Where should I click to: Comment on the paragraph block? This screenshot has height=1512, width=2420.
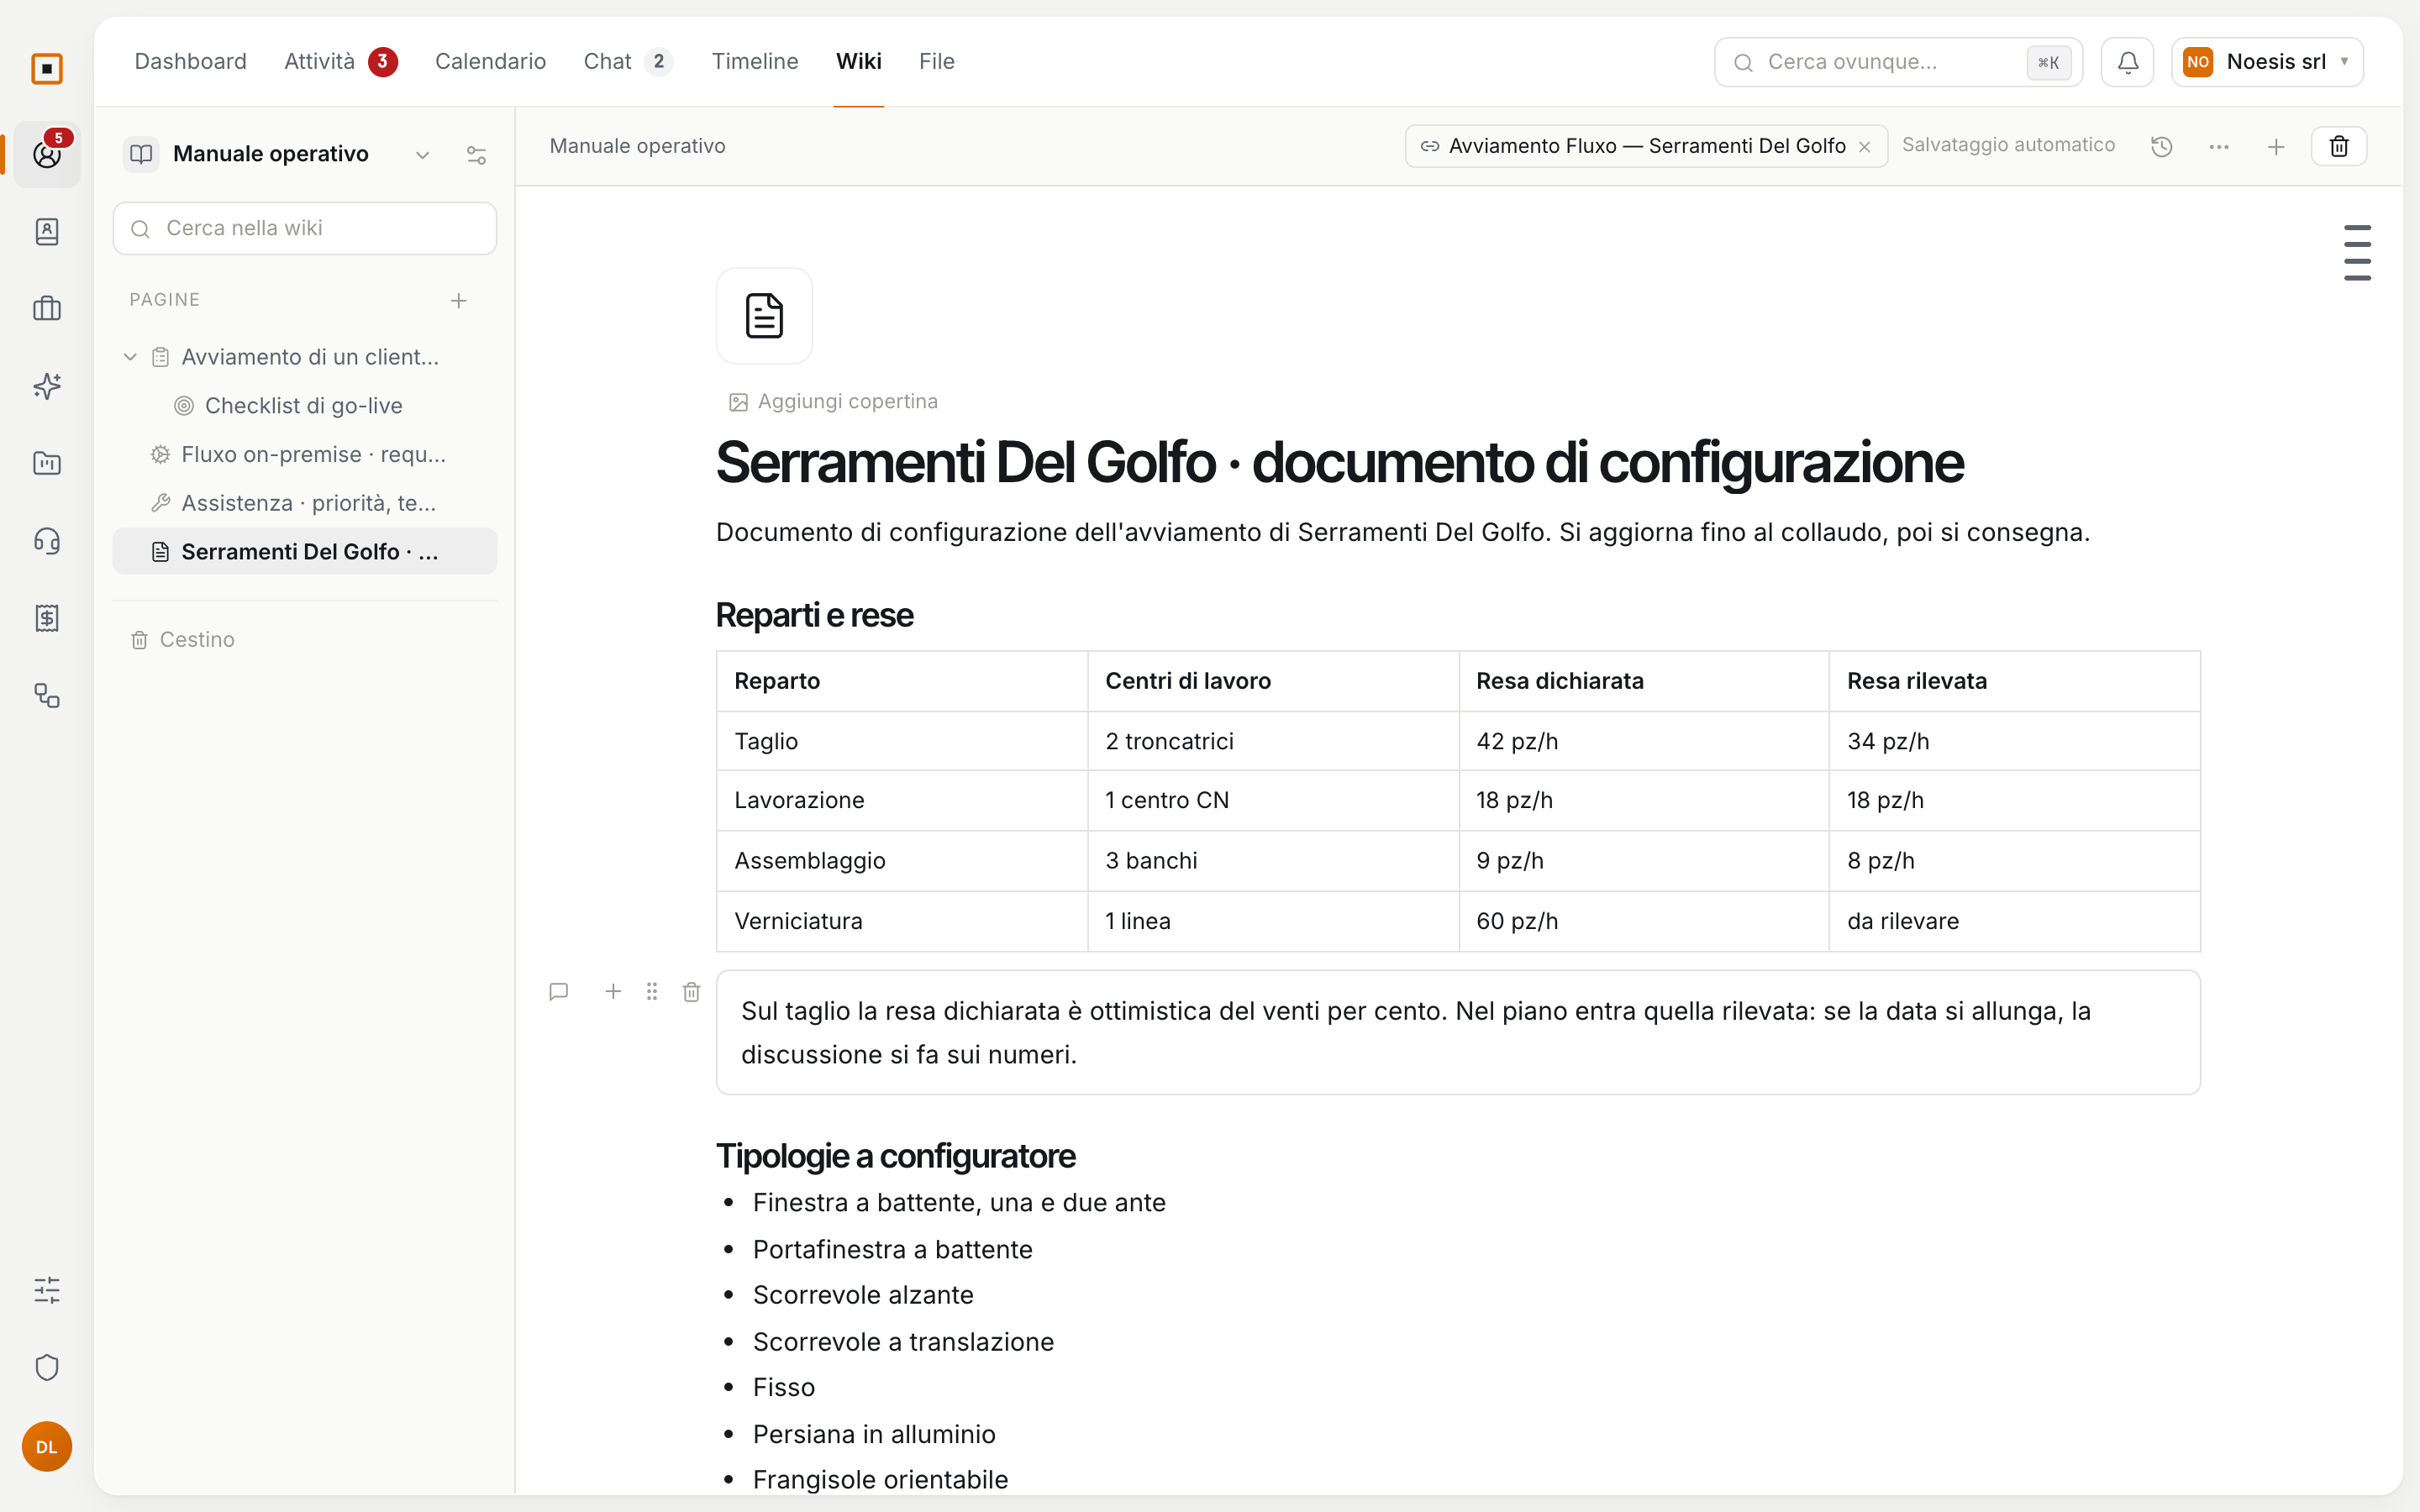pos(559,991)
